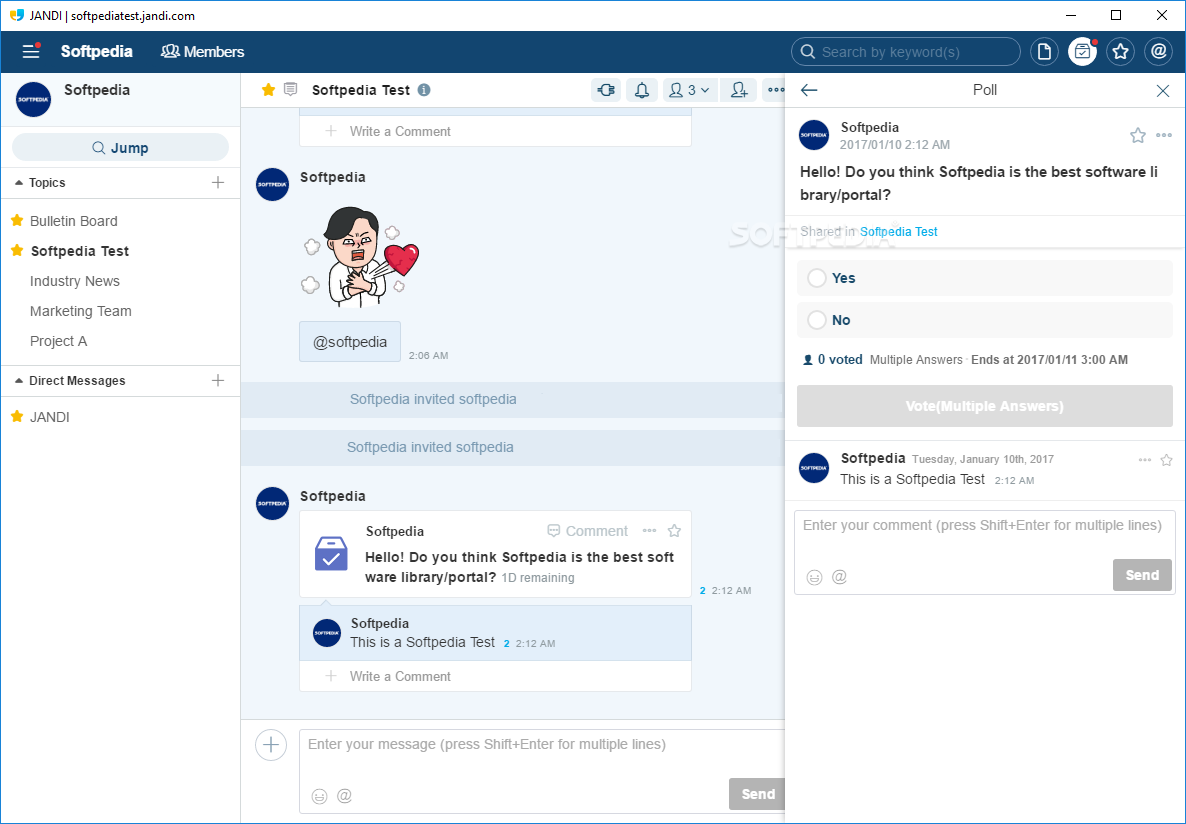1186x824 pixels.
Task: Click Softpedia team profile avatar
Action: coord(33,99)
